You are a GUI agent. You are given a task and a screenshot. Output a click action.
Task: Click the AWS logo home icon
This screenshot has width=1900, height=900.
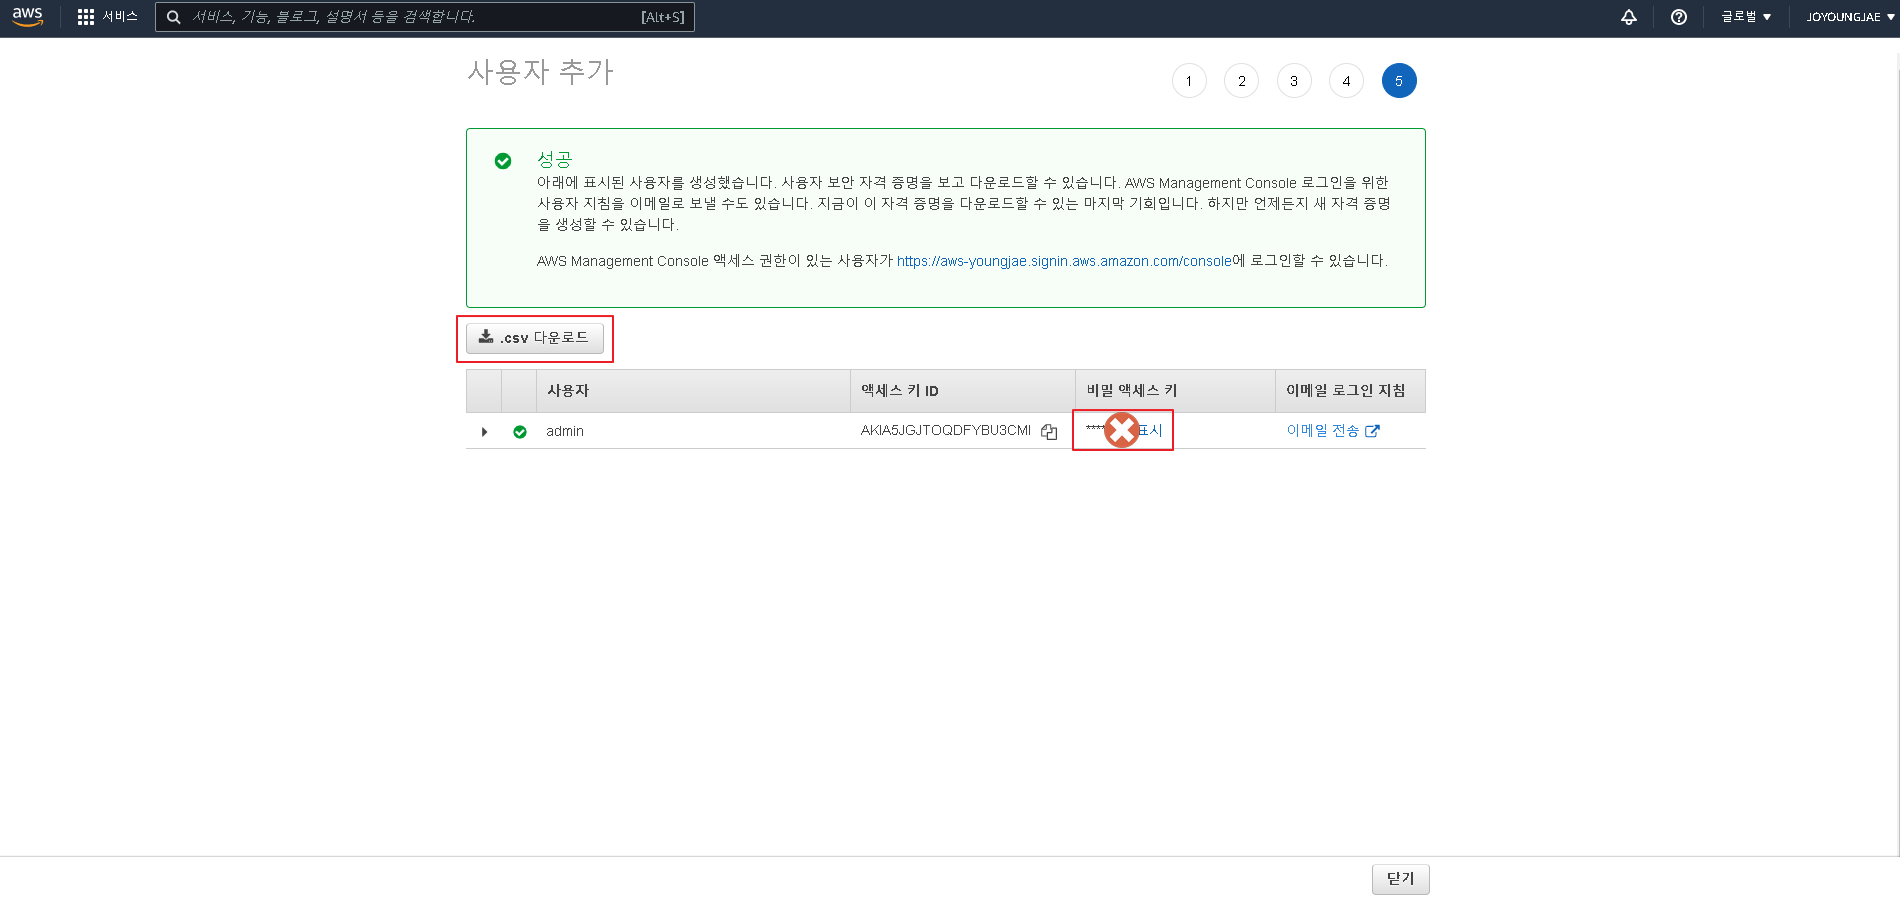click(x=27, y=17)
